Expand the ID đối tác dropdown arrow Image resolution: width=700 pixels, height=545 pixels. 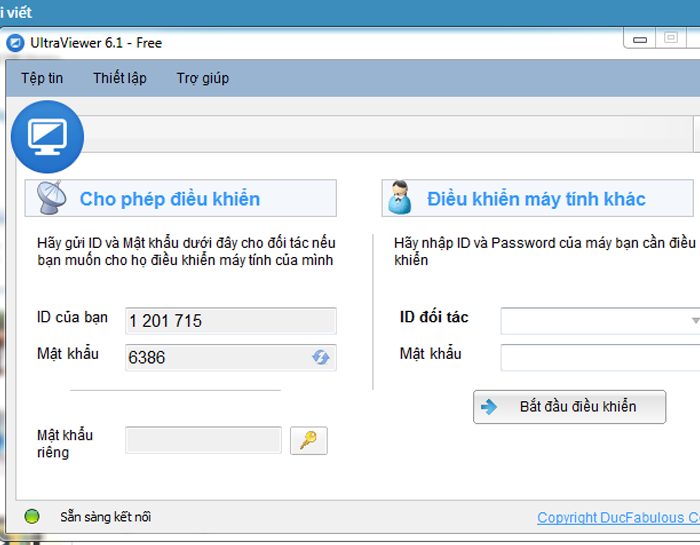pyautogui.click(x=695, y=320)
